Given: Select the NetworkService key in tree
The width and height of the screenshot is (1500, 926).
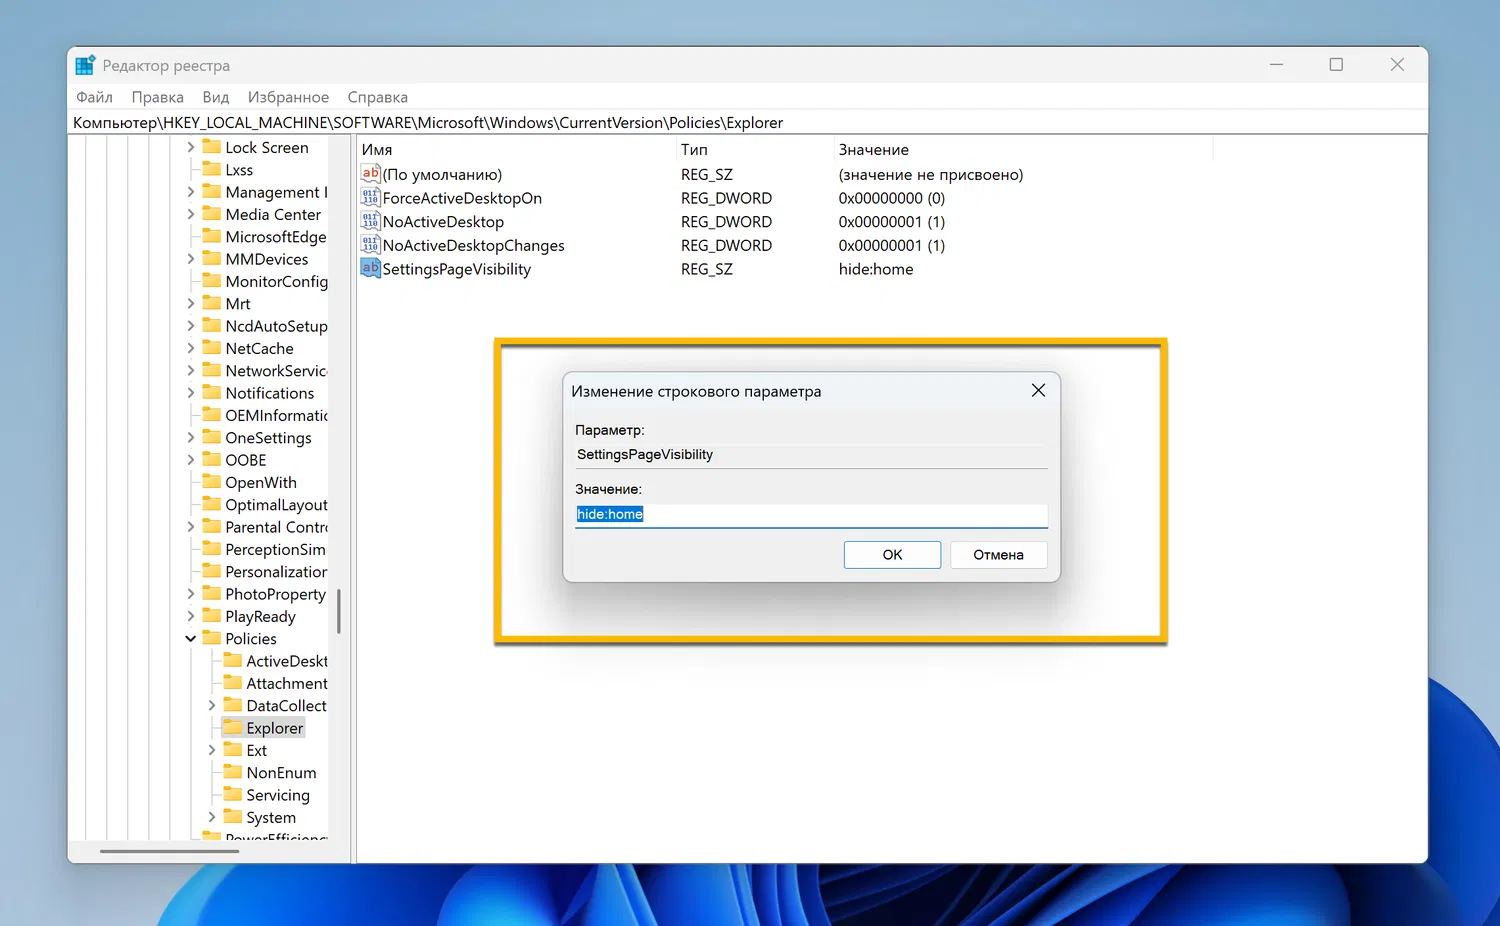Looking at the screenshot, I should [x=276, y=371].
